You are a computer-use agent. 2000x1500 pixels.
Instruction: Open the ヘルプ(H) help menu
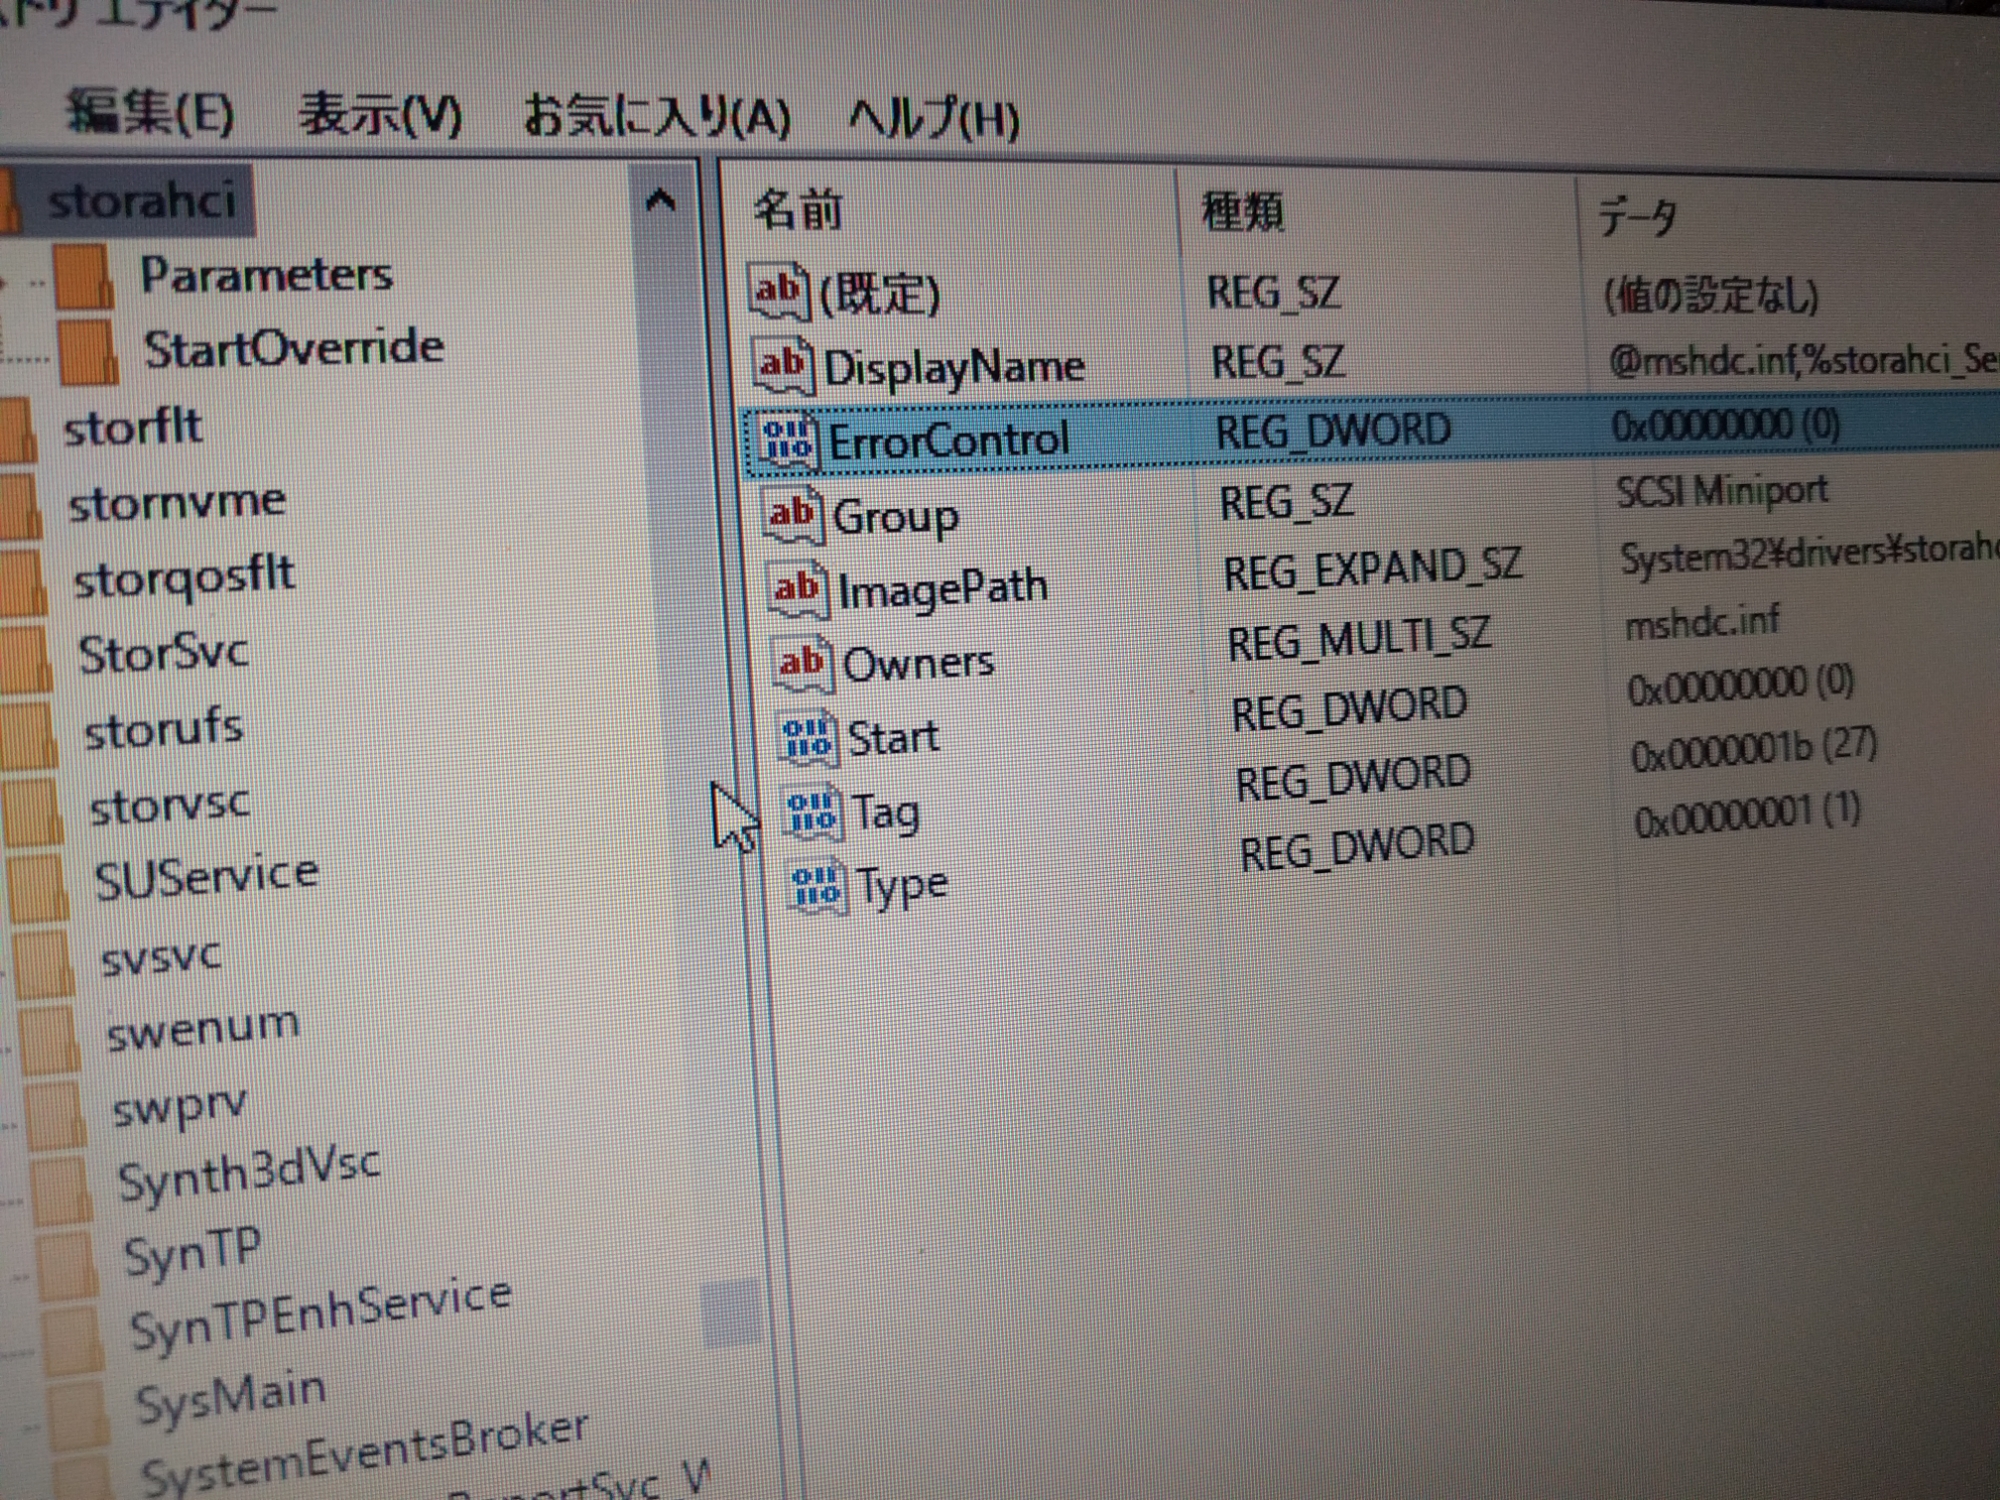point(934,120)
